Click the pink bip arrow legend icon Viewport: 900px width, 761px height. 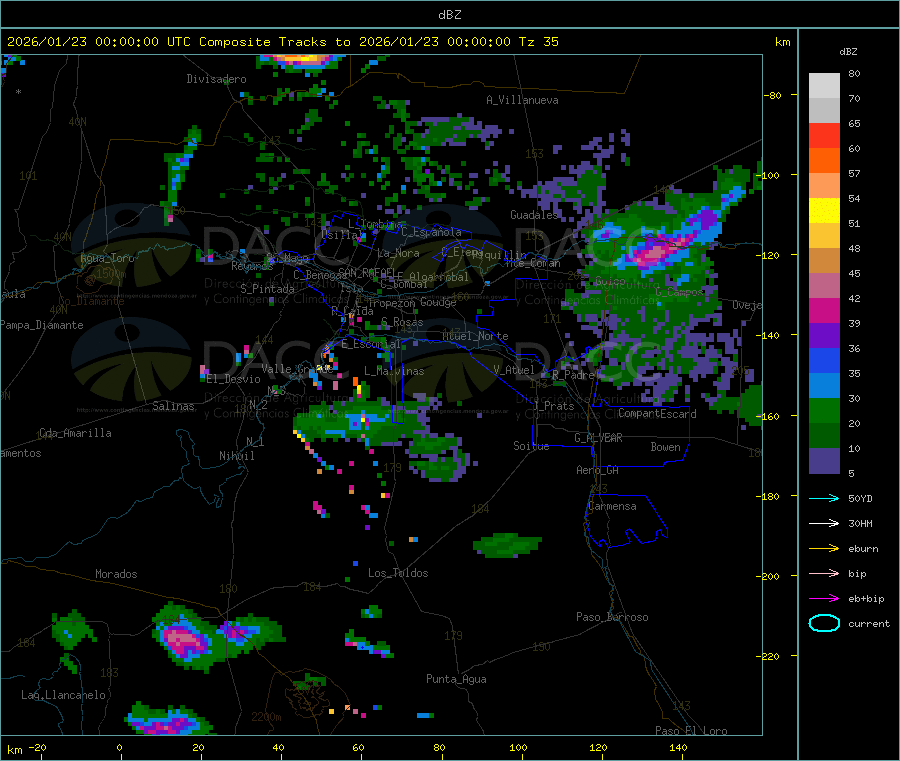click(824, 573)
